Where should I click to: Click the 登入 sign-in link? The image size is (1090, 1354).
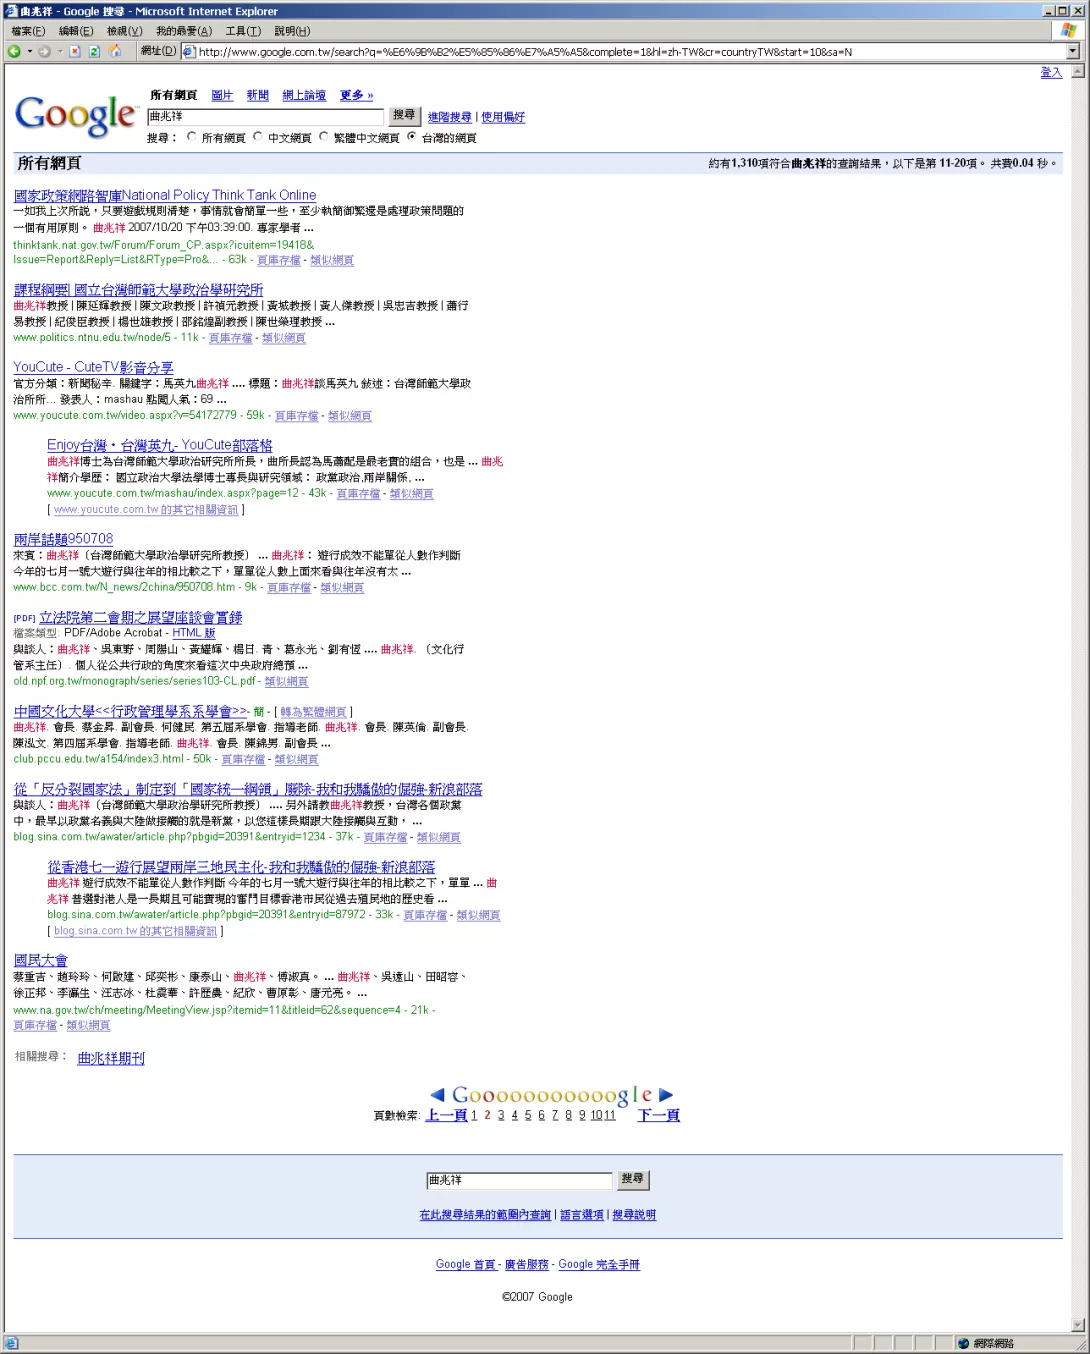click(1051, 72)
